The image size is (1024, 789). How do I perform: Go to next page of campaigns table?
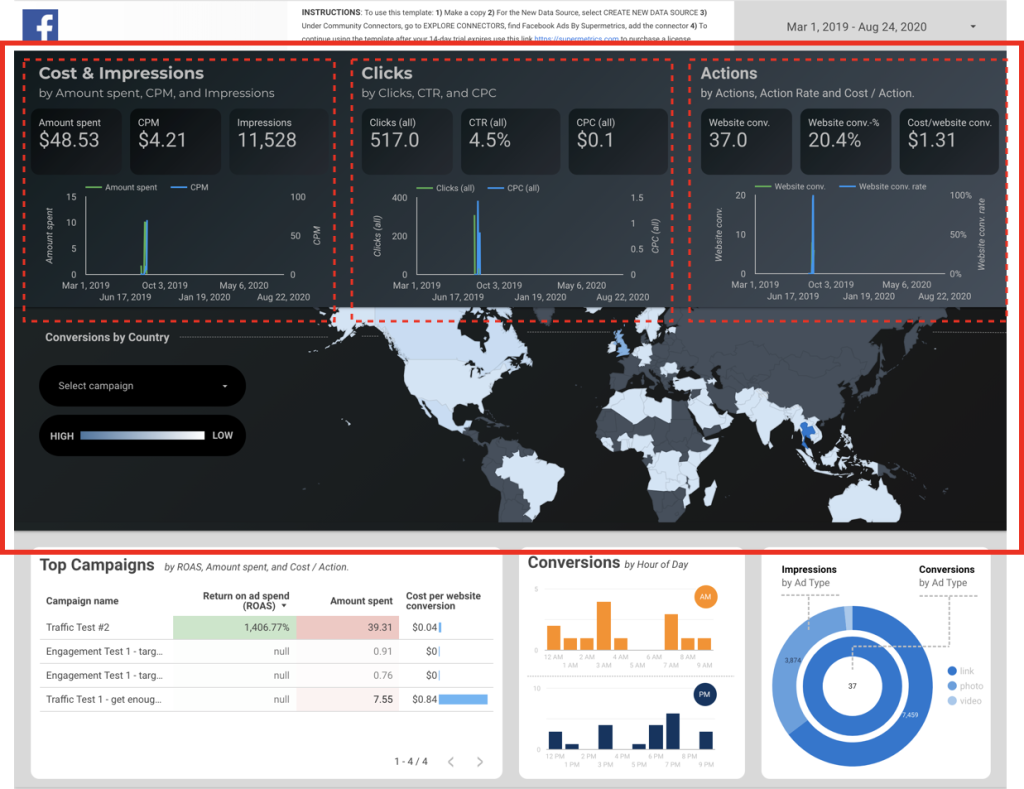[x=480, y=762]
